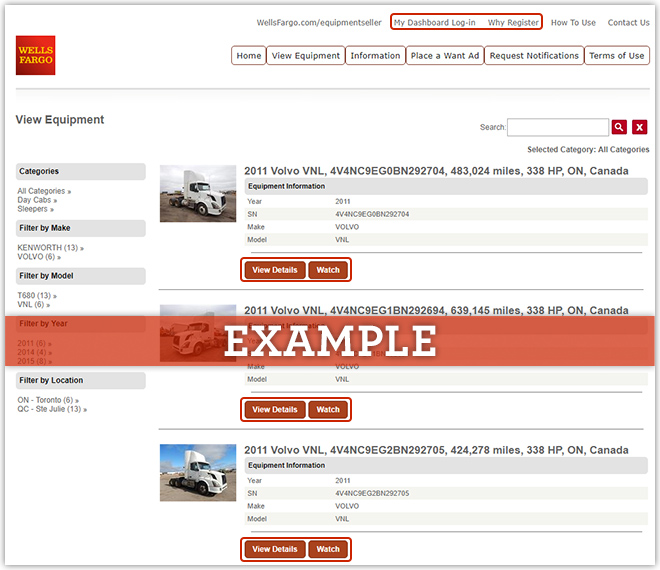Click the Wells Fargo logo

click(35, 55)
